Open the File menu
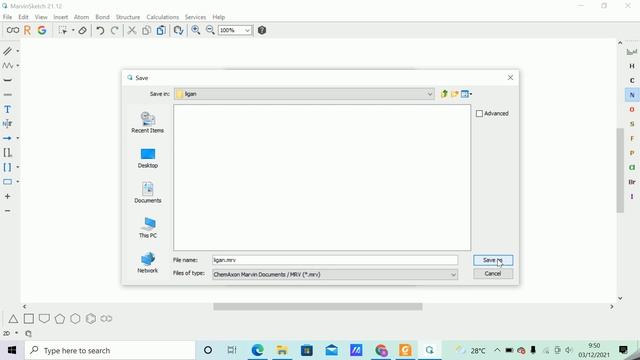The image size is (640, 360). 7,17
